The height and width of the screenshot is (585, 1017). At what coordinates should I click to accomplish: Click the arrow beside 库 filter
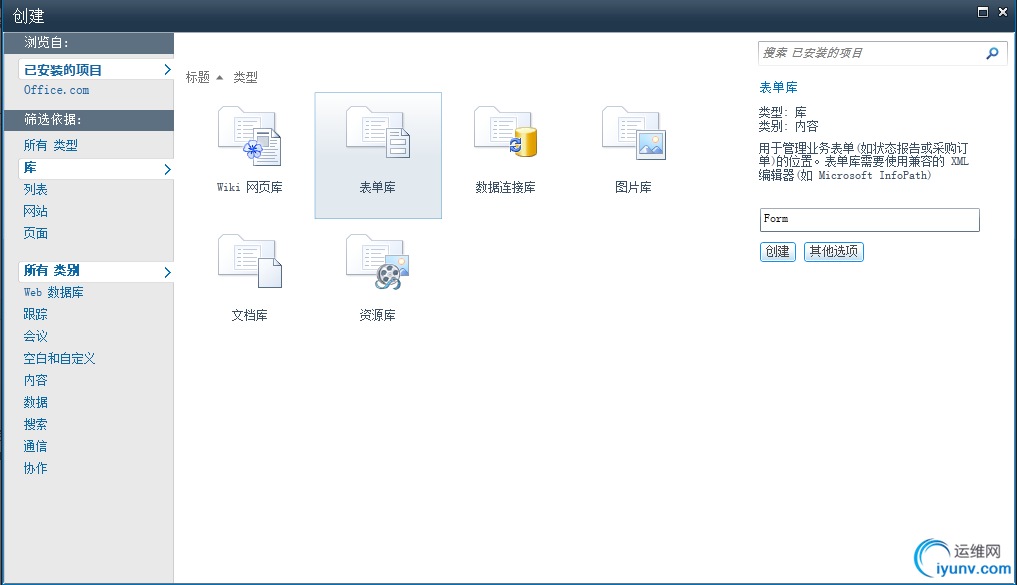(167, 169)
